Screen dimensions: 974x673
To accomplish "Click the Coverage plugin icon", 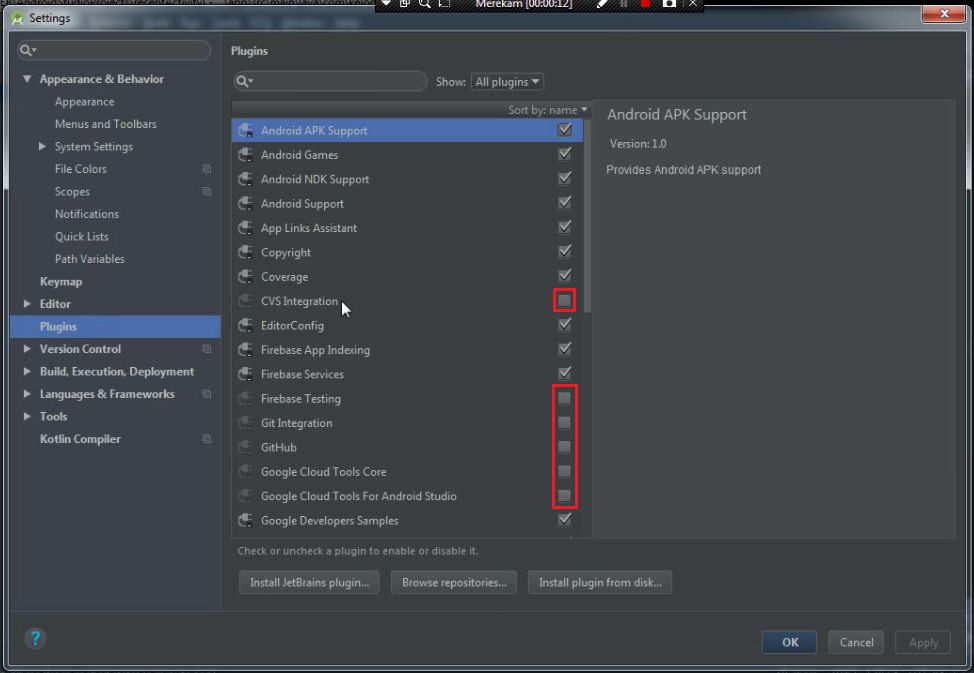I will point(245,277).
